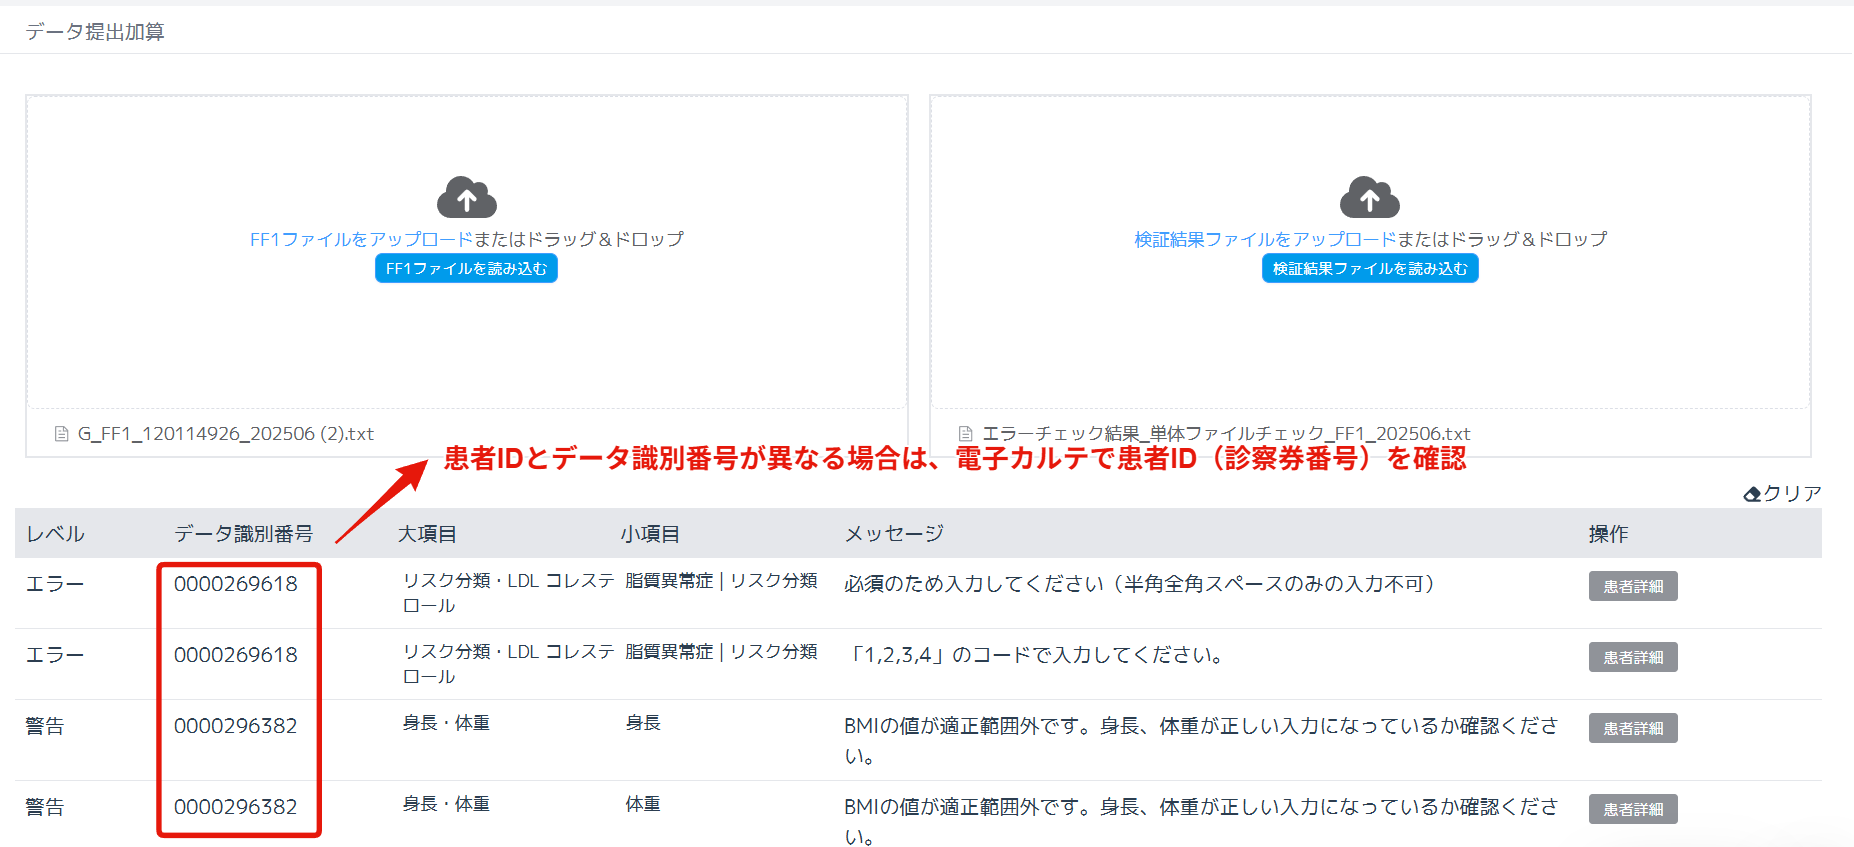Click 0000296382 in the 身長 sub-item row

(x=236, y=726)
